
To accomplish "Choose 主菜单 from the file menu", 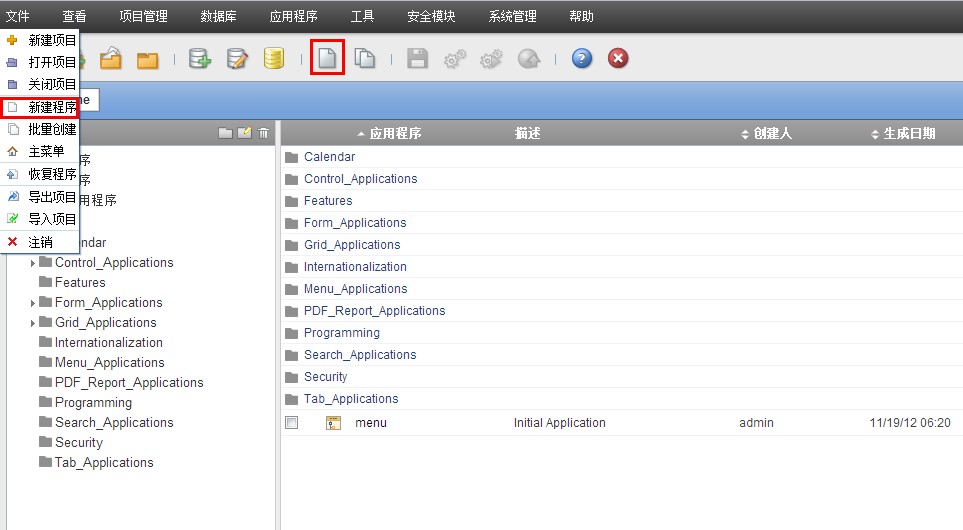I will 39,152.
